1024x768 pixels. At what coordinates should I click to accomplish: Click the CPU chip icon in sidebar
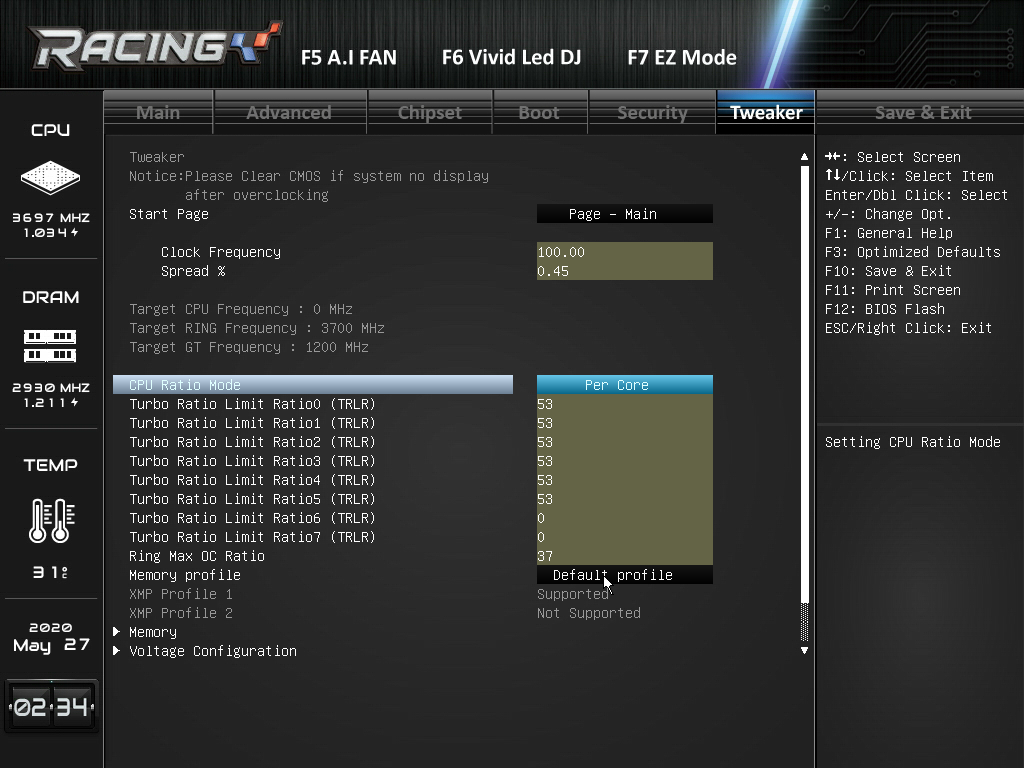click(50, 177)
